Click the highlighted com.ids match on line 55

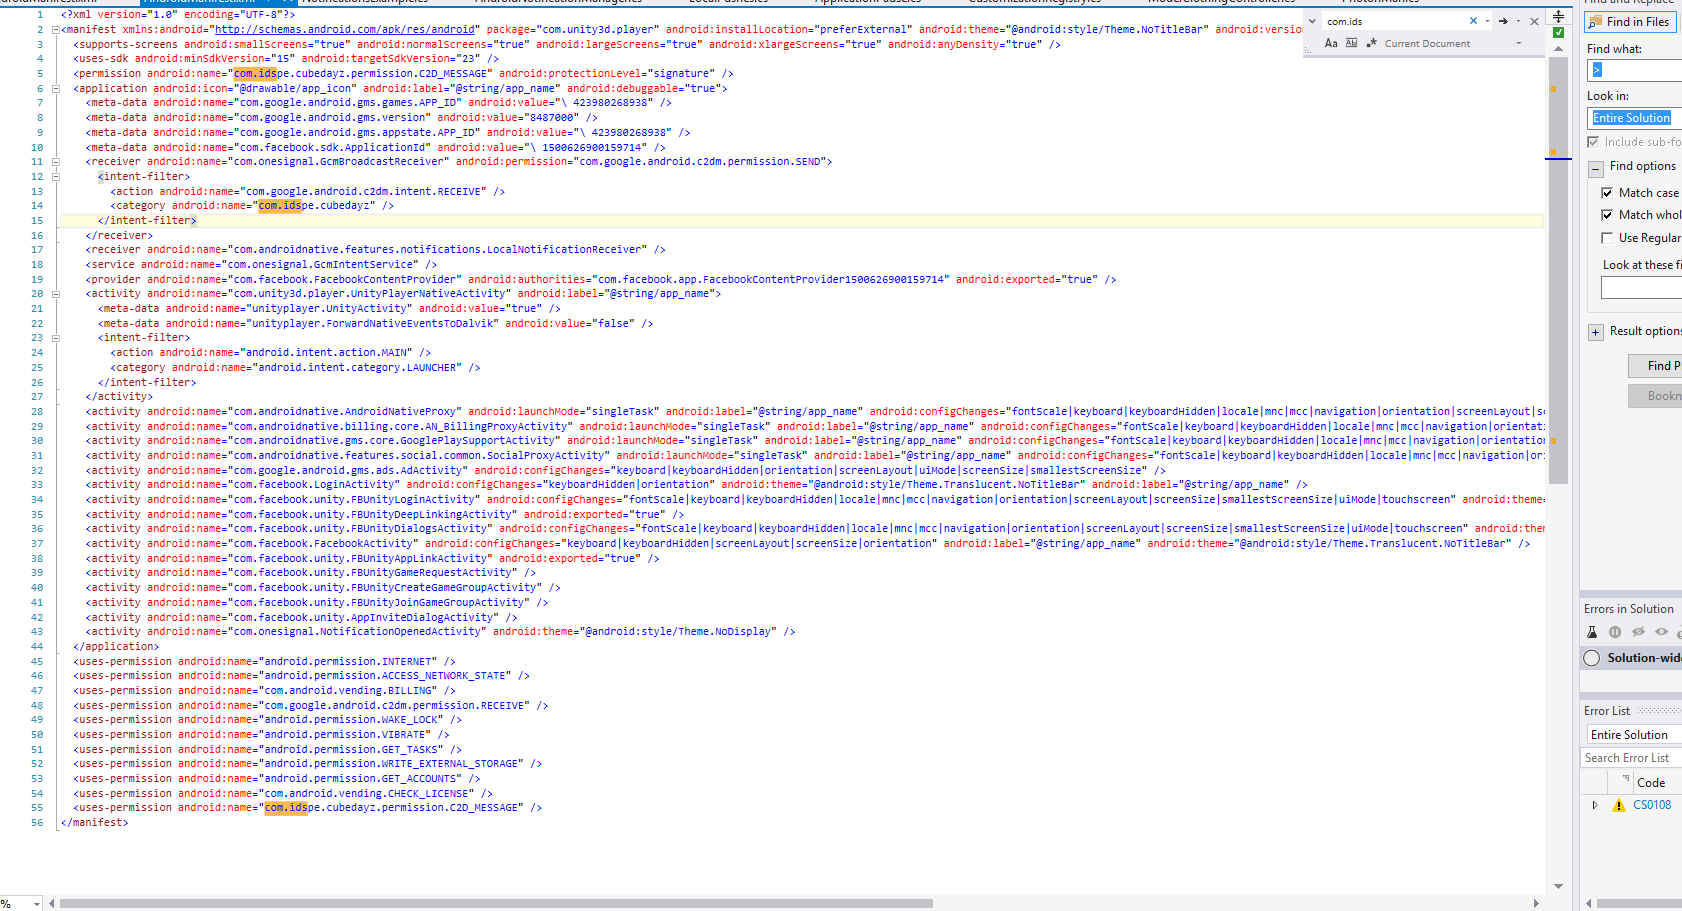286,808
